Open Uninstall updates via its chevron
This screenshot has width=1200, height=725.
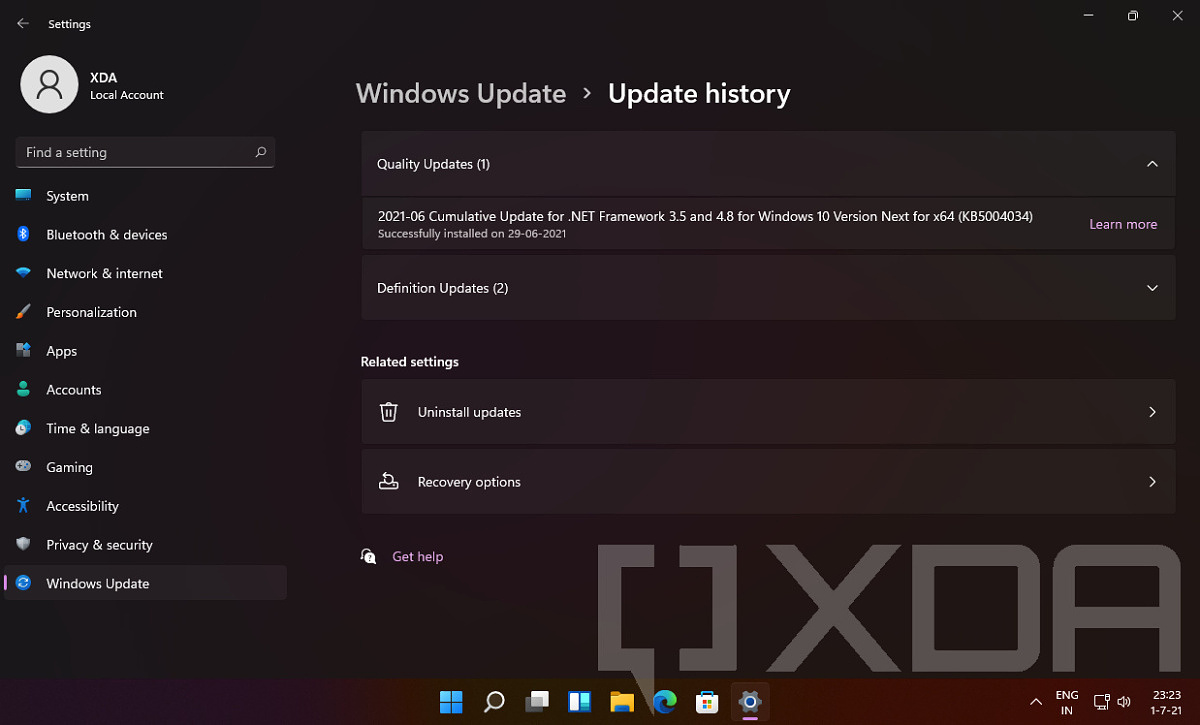[1152, 412]
